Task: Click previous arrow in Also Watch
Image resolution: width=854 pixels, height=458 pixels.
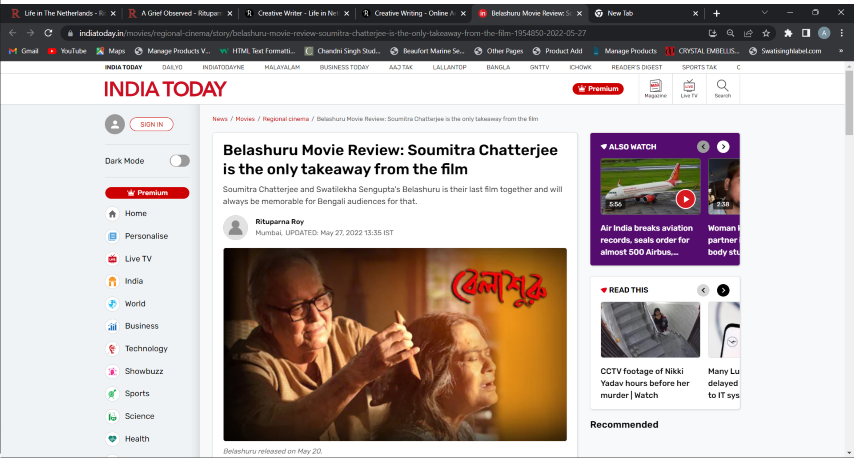Action: tap(703, 146)
